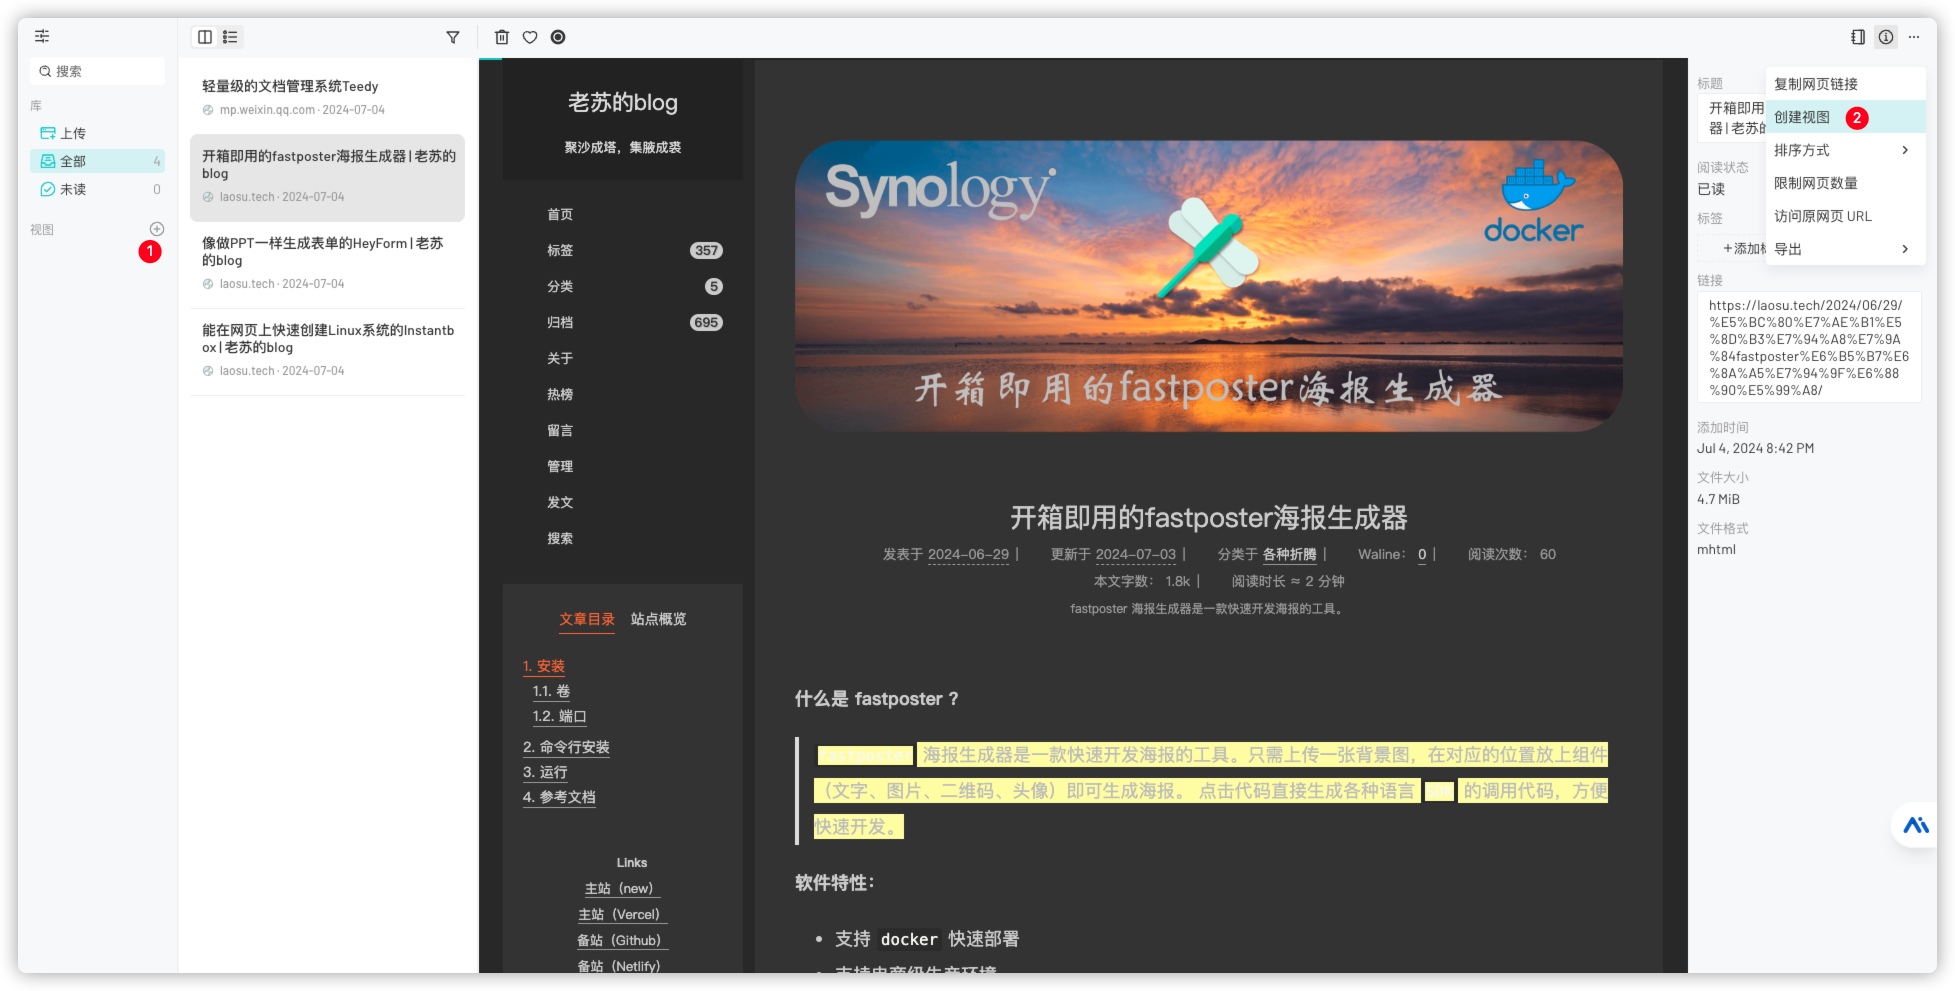Open the Teedy document management article
The image size is (1955, 991).
pyautogui.click(x=327, y=97)
